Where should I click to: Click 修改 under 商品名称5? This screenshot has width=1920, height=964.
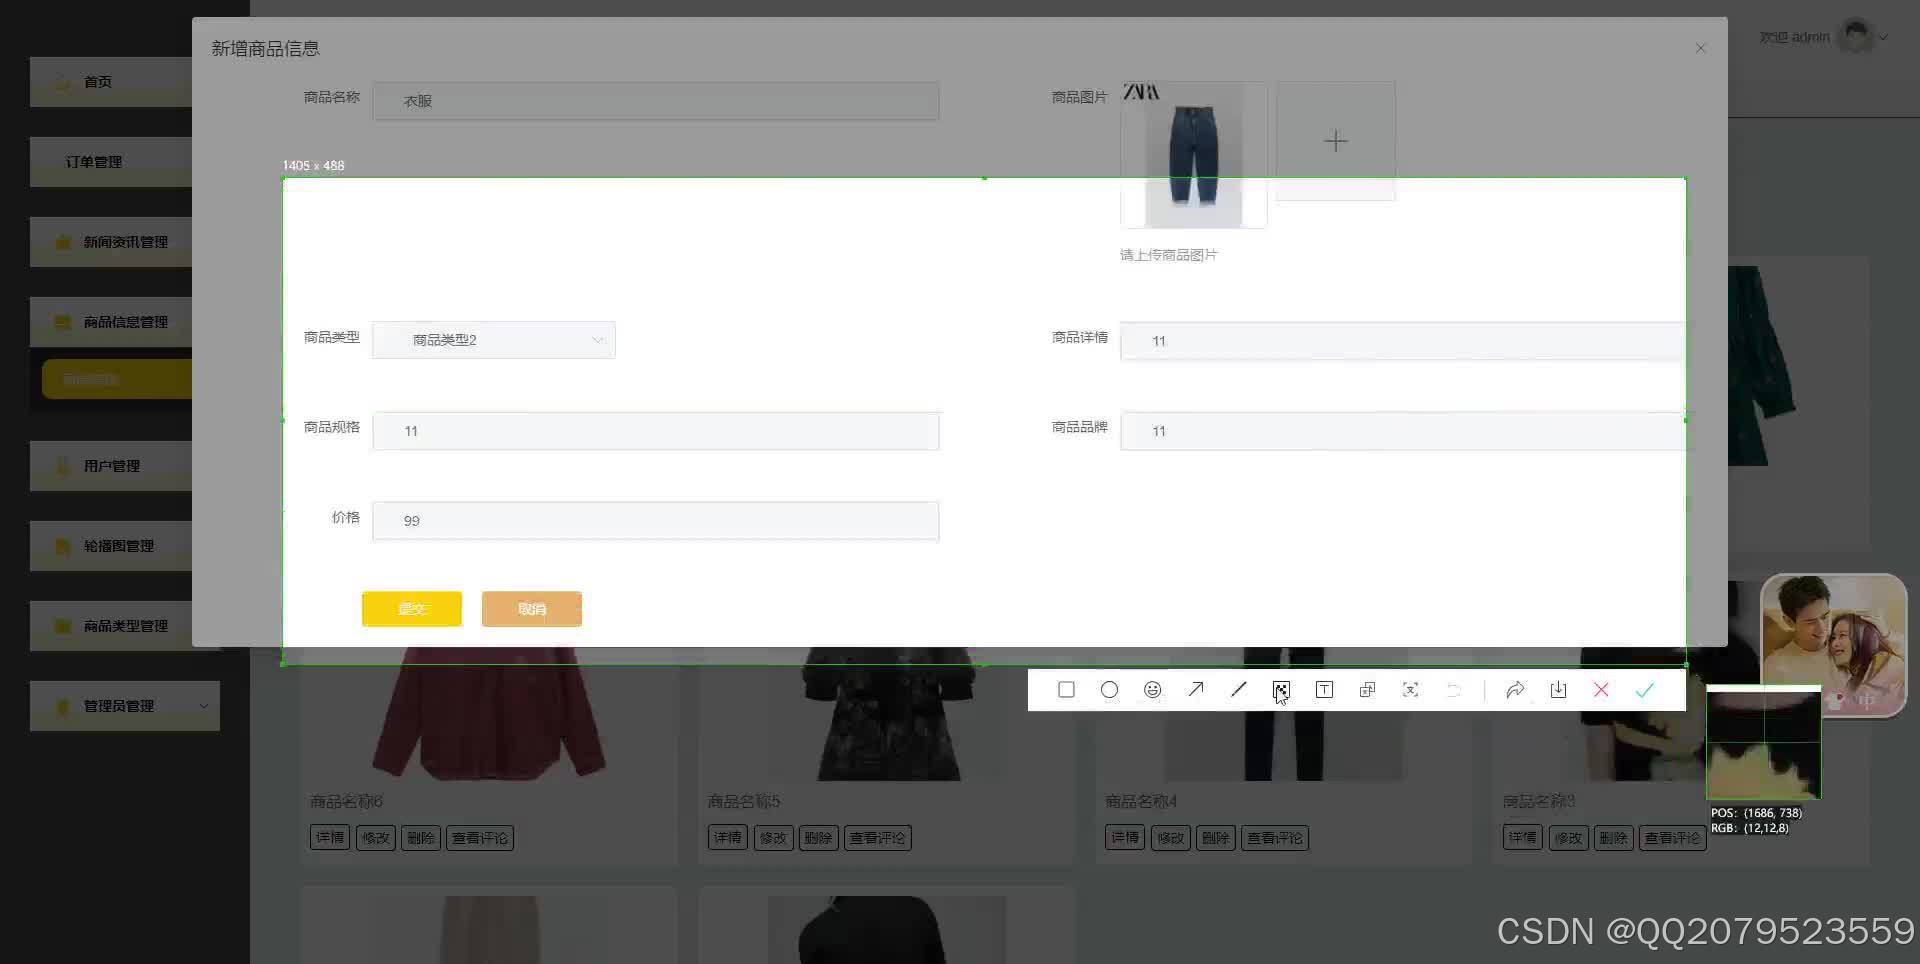(773, 838)
